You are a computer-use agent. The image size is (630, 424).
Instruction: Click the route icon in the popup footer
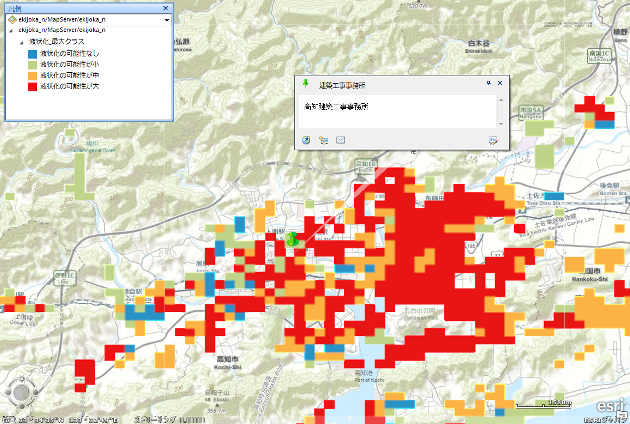pos(323,140)
